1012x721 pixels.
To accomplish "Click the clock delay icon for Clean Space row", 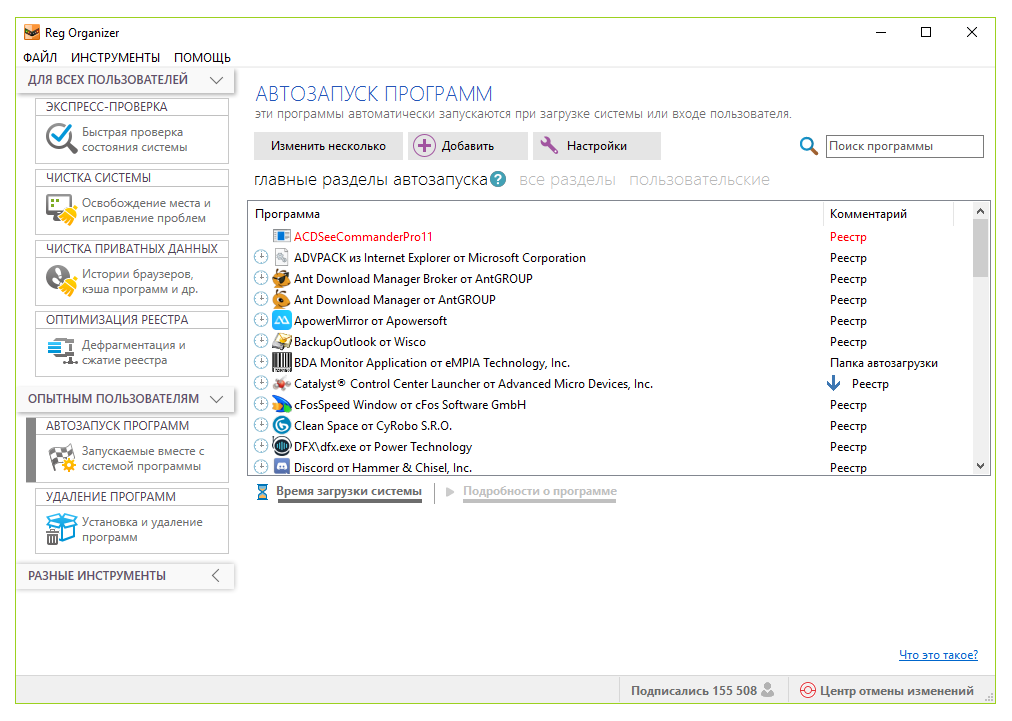I will click(261, 425).
